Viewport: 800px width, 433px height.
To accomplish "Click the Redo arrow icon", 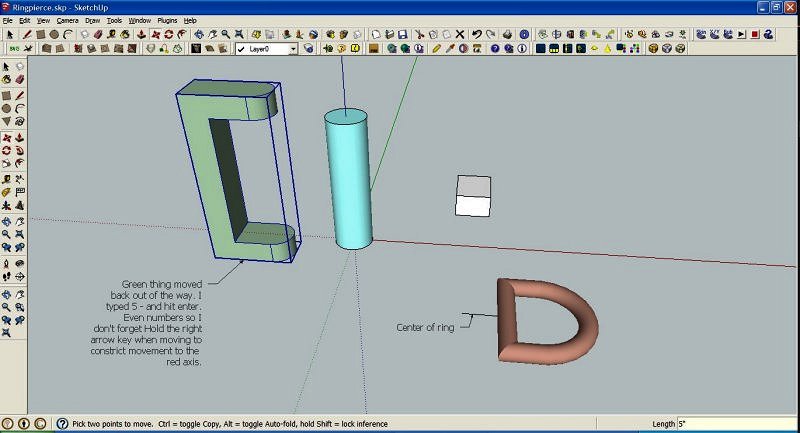I will coord(491,34).
